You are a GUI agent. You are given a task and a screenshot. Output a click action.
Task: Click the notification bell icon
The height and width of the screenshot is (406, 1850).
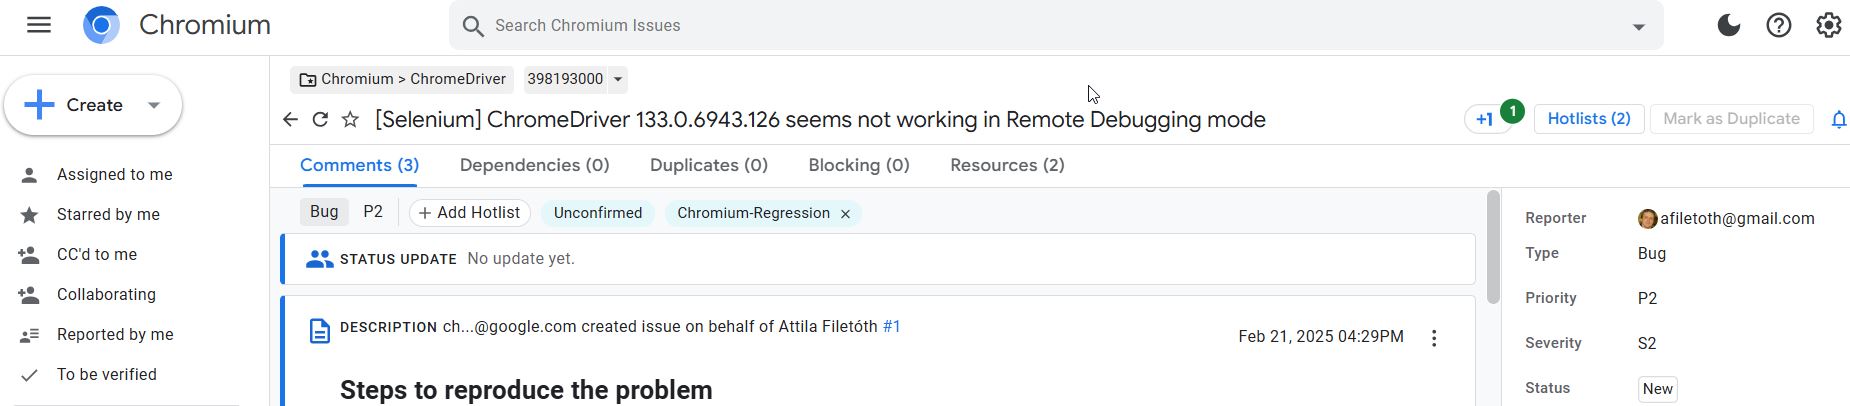(x=1838, y=120)
